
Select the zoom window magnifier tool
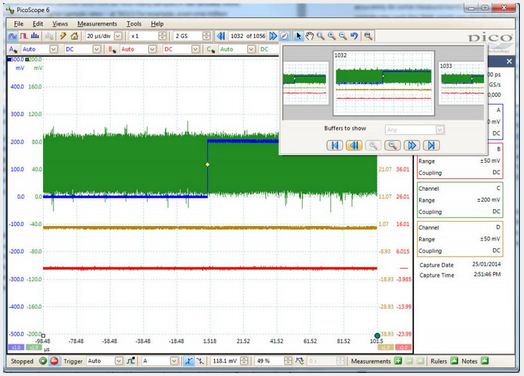(320, 36)
